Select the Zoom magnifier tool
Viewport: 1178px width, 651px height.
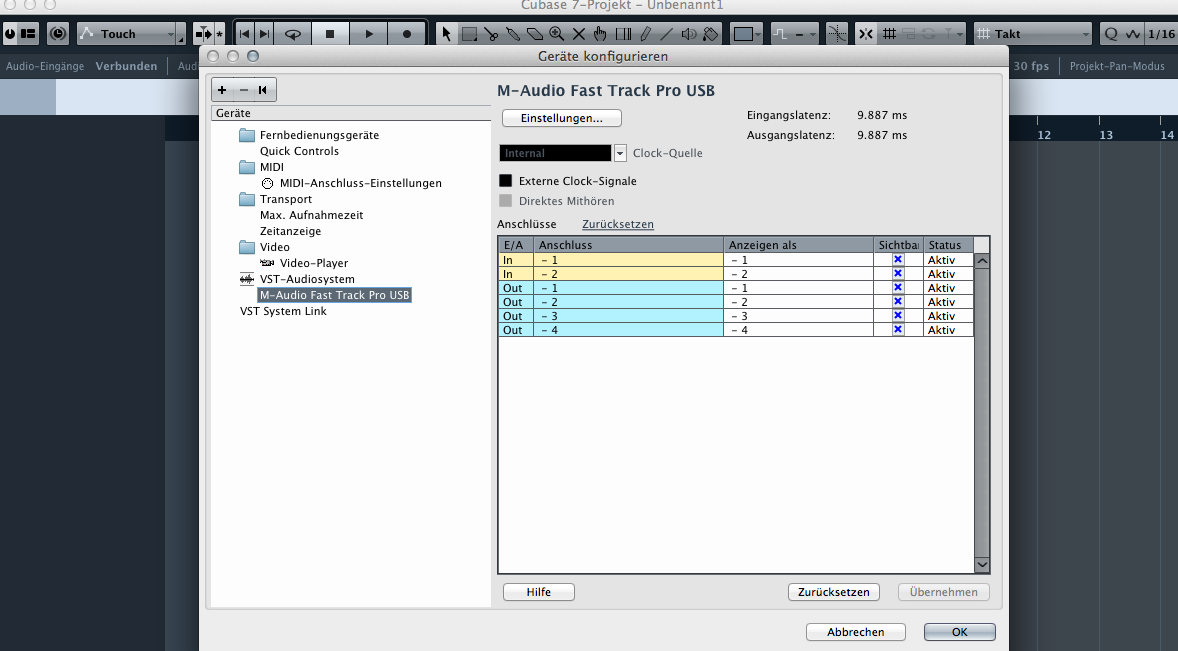(557, 34)
